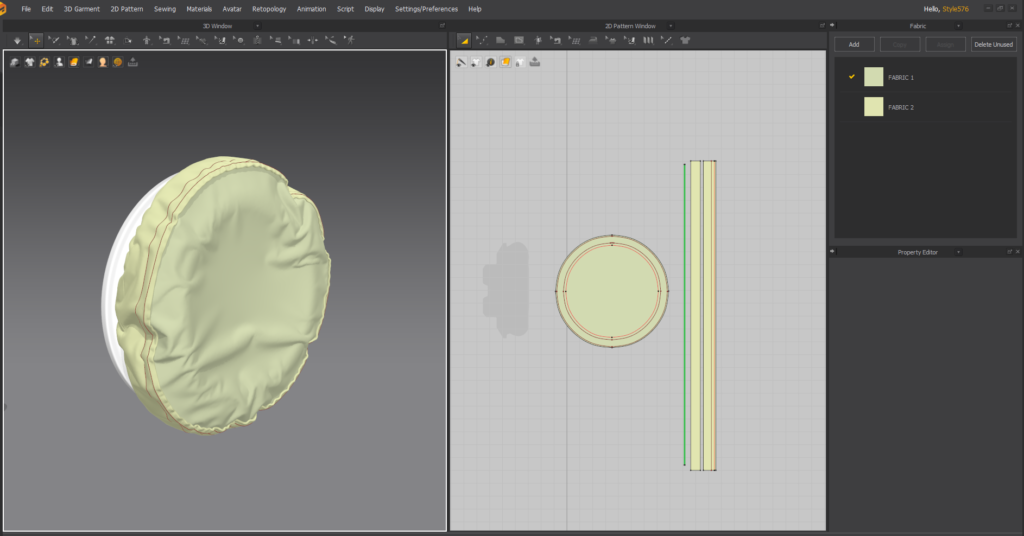Click the export tray icon in 2D view options
The height and width of the screenshot is (536, 1024).
[x=535, y=62]
